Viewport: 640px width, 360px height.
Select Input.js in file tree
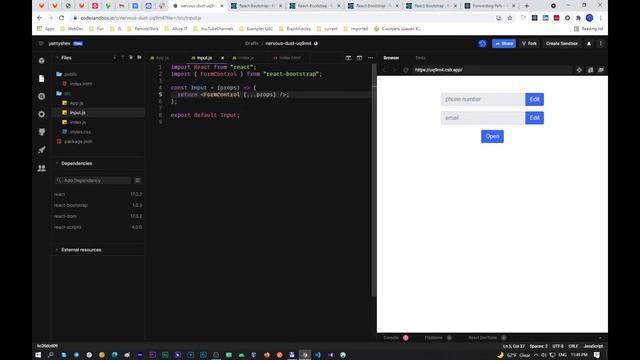click(x=98, y=113)
